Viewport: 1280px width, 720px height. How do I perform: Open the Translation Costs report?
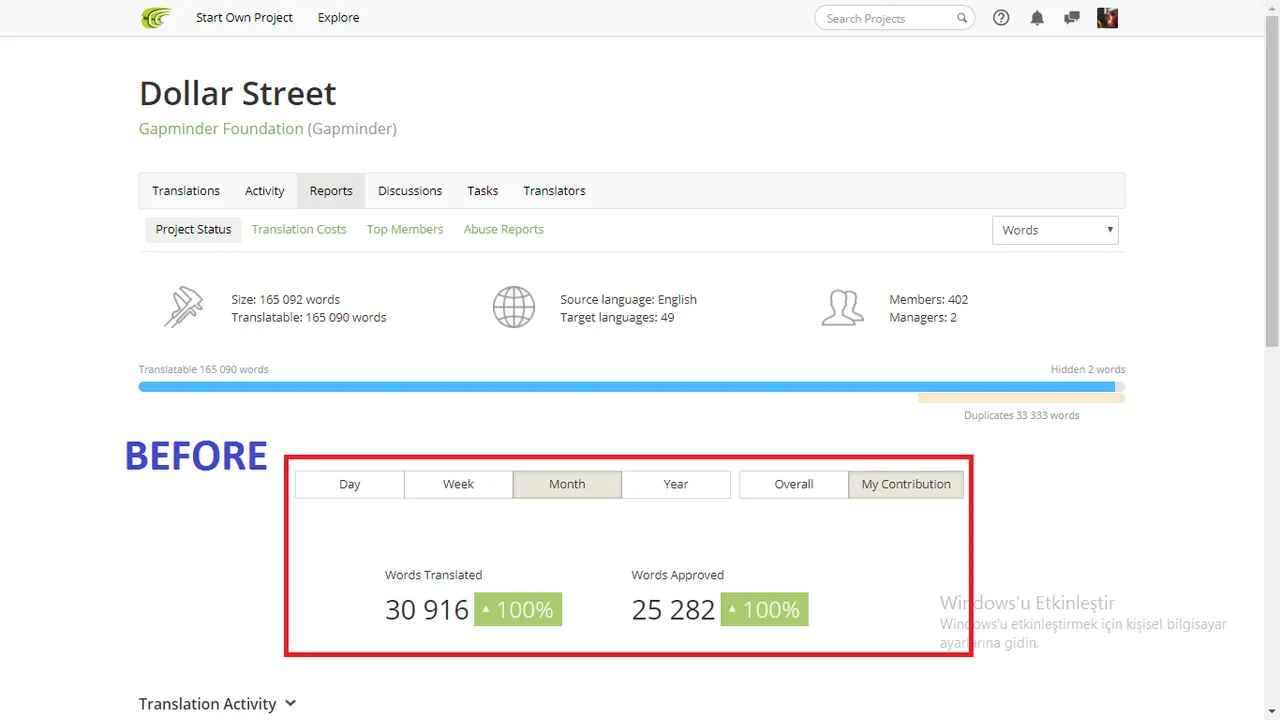[299, 229]
